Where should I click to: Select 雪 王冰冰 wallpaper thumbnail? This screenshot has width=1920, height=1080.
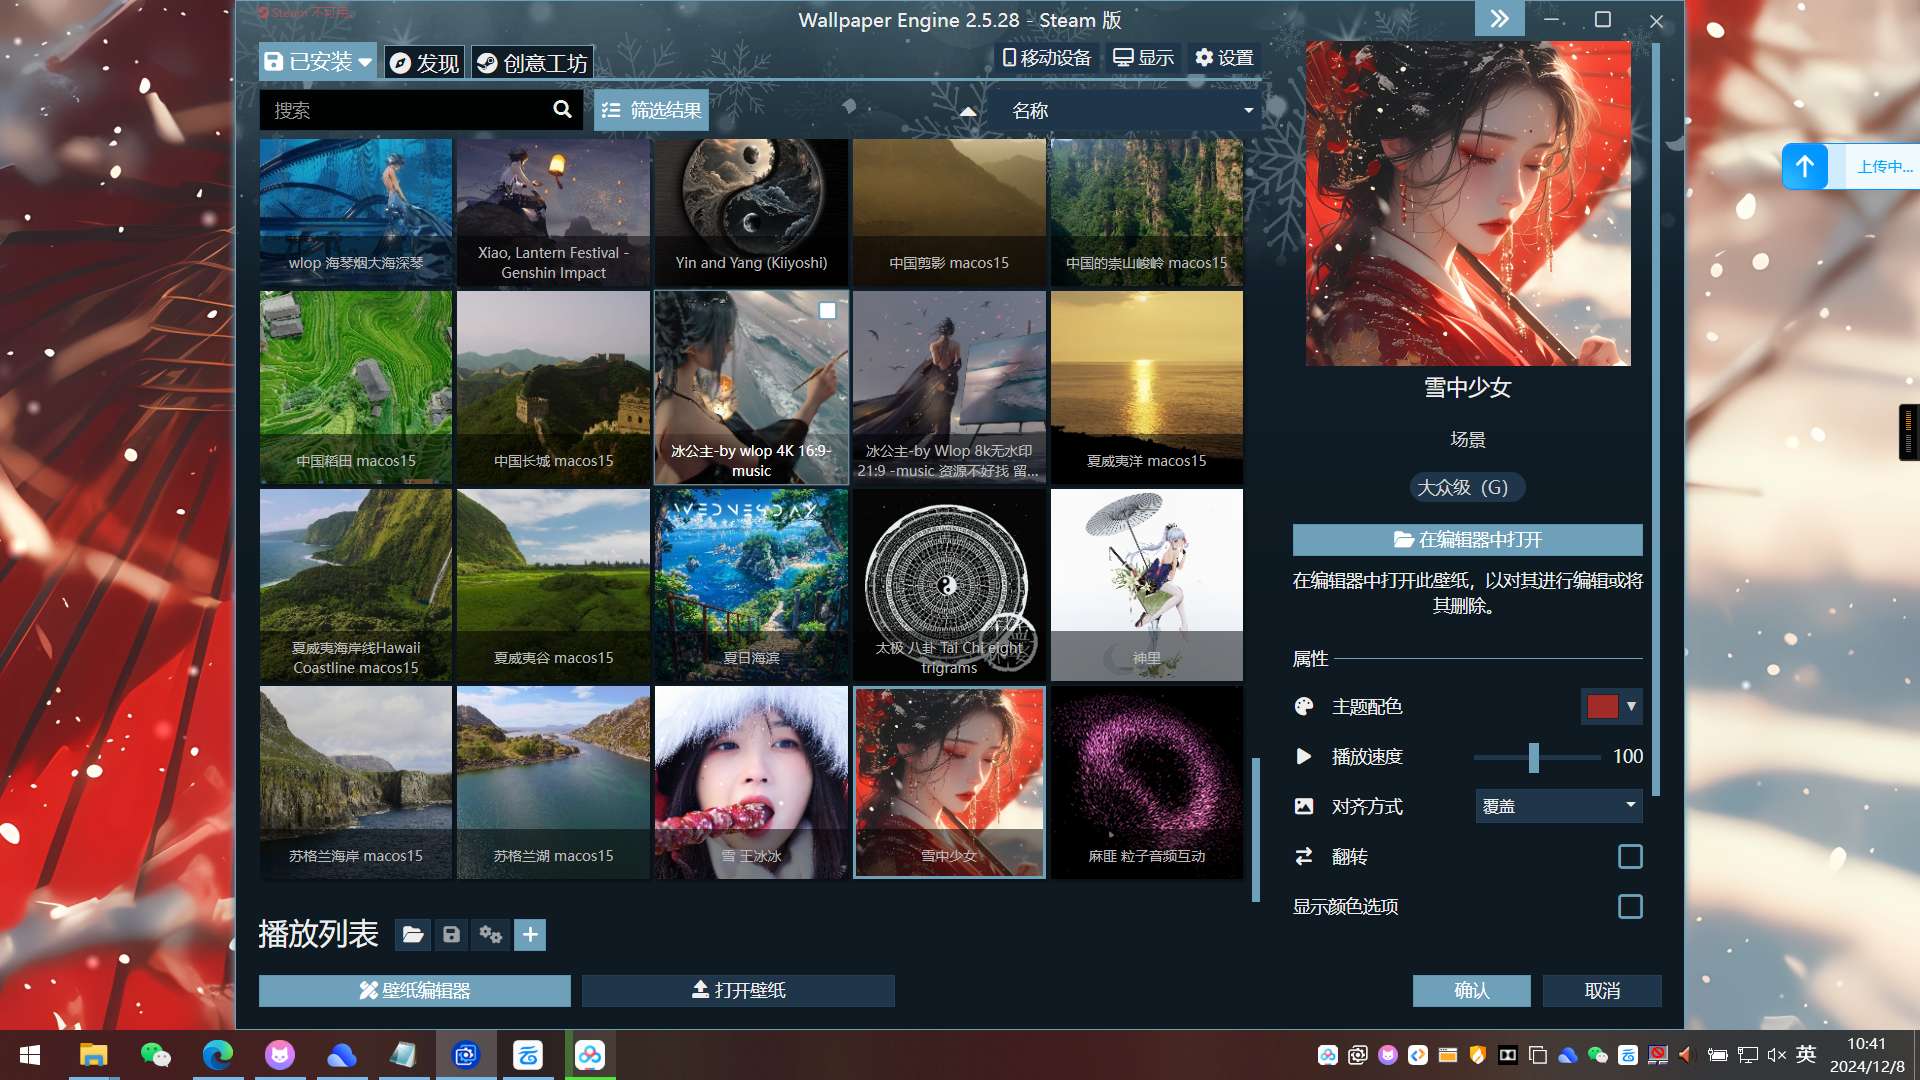[751, 782]
